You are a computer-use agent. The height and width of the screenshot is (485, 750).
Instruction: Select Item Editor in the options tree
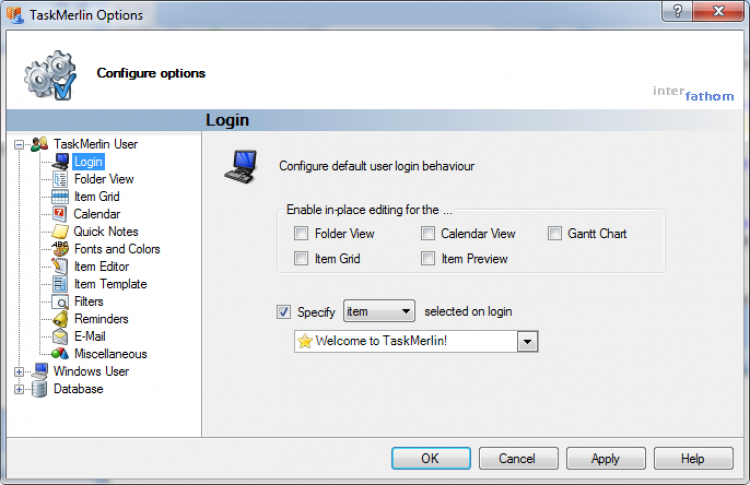tap(101, 267)
